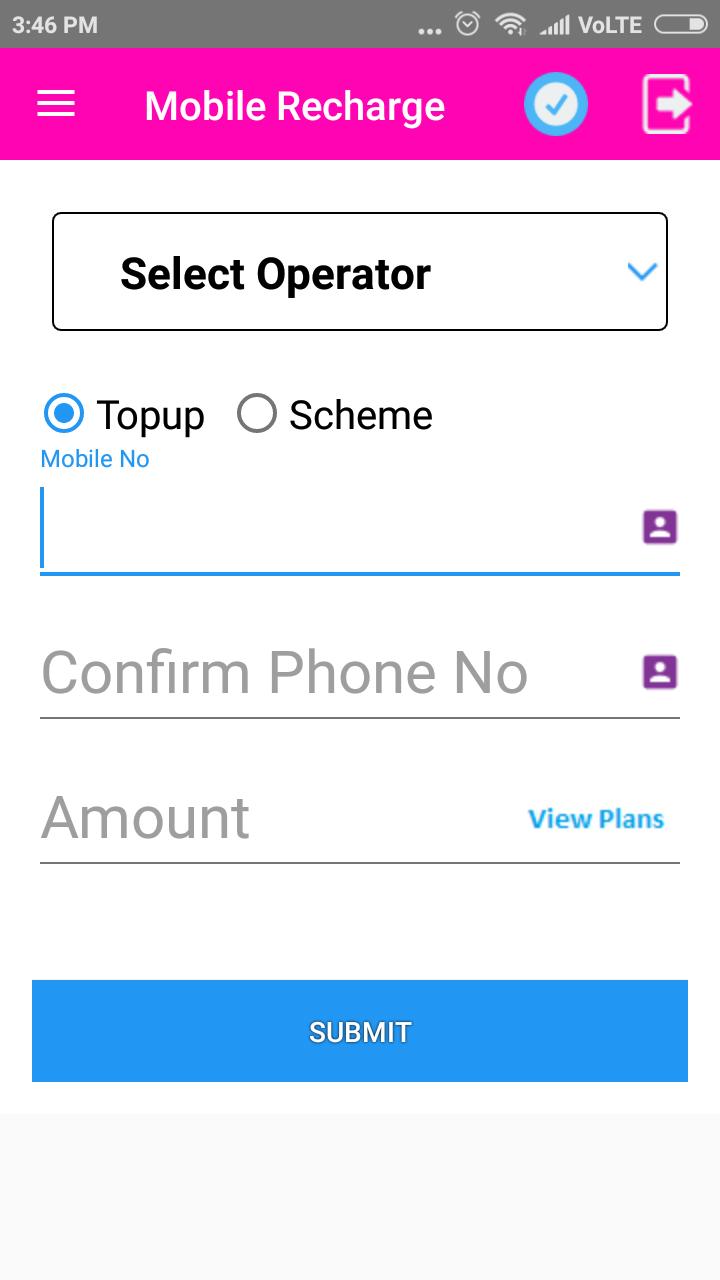Open contacts picker for Confirm Phone No
This screenshot has height=1280, width=720.
point(660,672)
